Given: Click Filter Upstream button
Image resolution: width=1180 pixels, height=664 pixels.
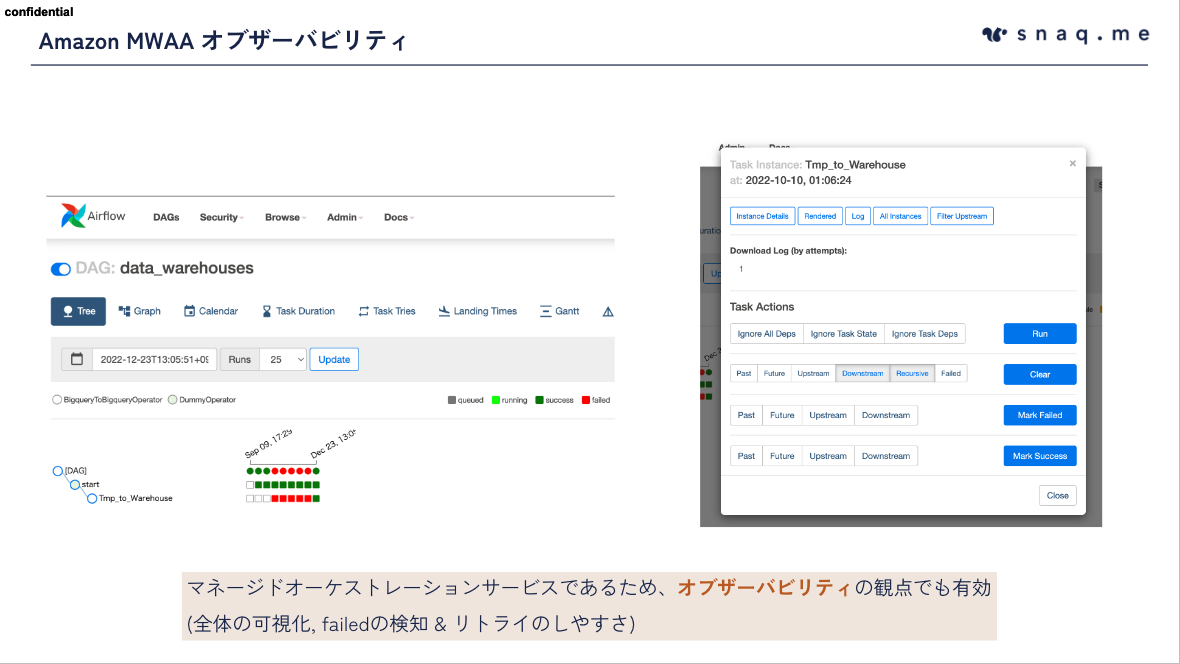Looking at the screenshot, I should pyautogui.click(x=962, y=216).
